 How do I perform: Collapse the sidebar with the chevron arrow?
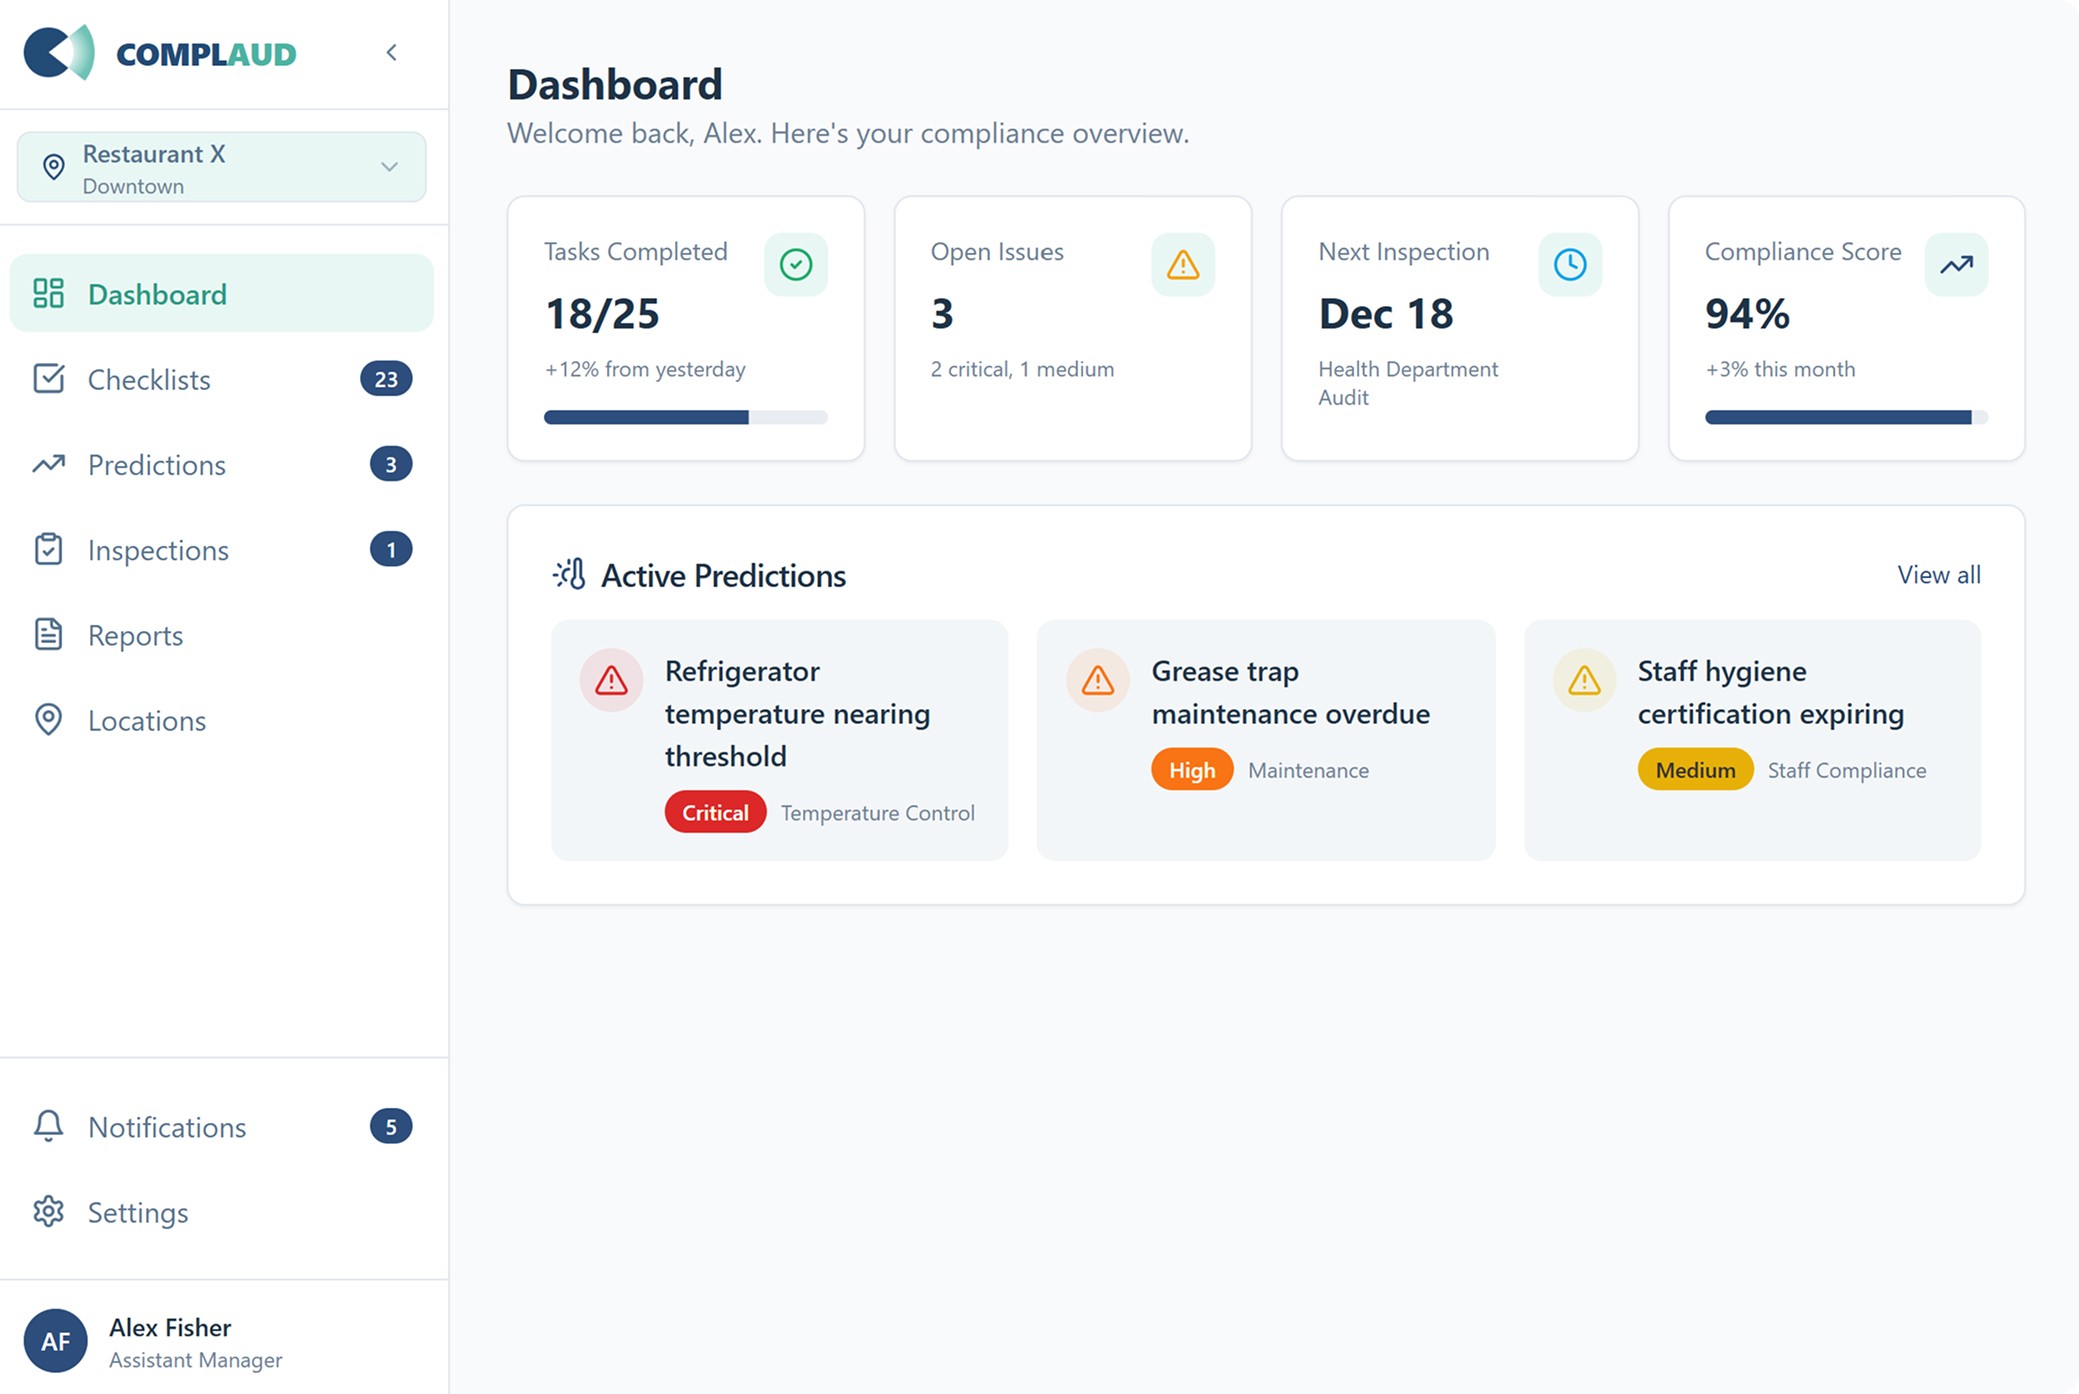coord(392,52)
